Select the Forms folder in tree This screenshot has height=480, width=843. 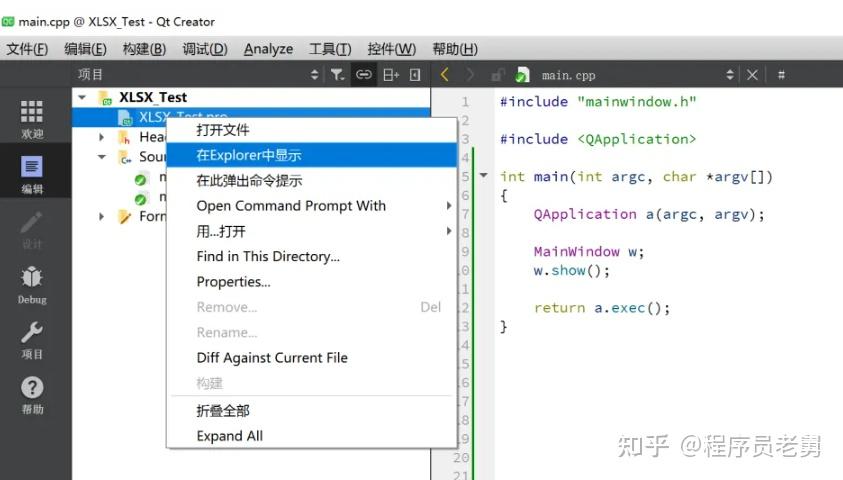(152, 217)
